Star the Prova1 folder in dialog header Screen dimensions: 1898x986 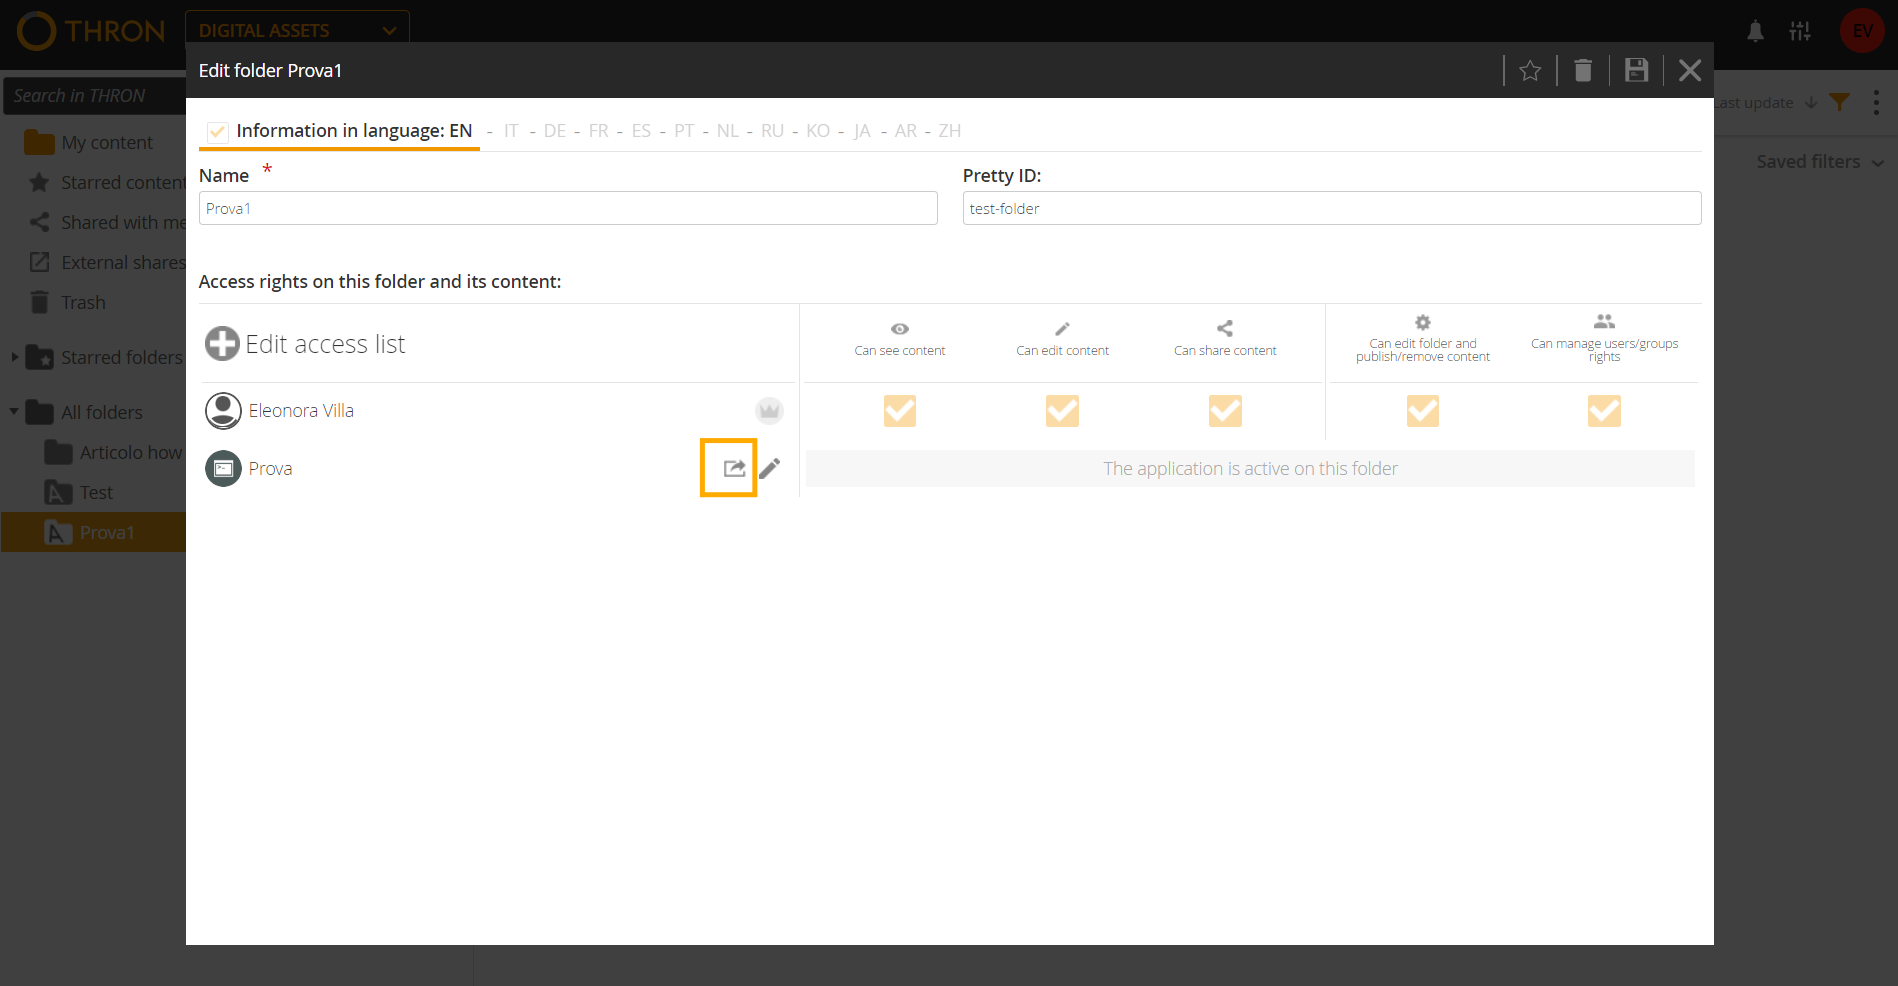coord(1529,70)
